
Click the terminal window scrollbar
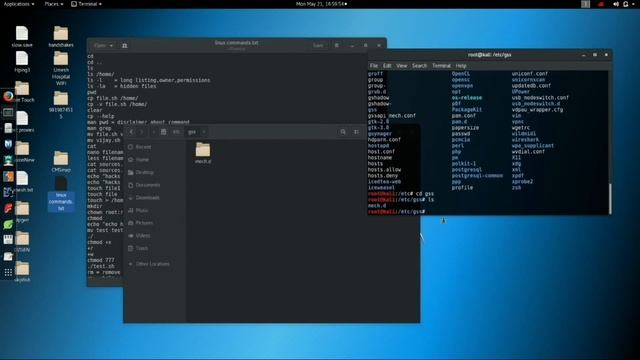point(610,198)
